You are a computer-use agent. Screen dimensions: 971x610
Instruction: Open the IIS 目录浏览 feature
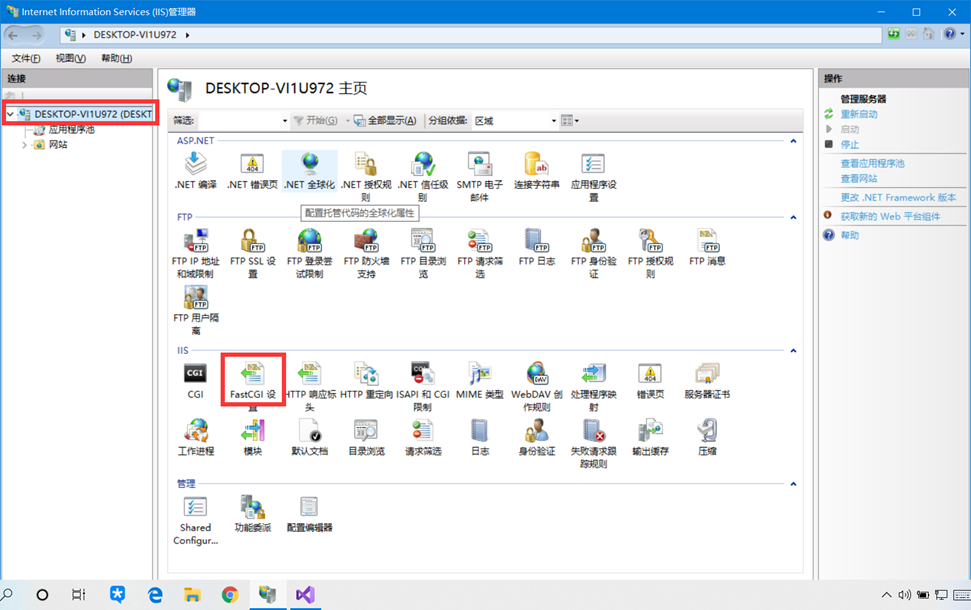[x=366, y=437]
